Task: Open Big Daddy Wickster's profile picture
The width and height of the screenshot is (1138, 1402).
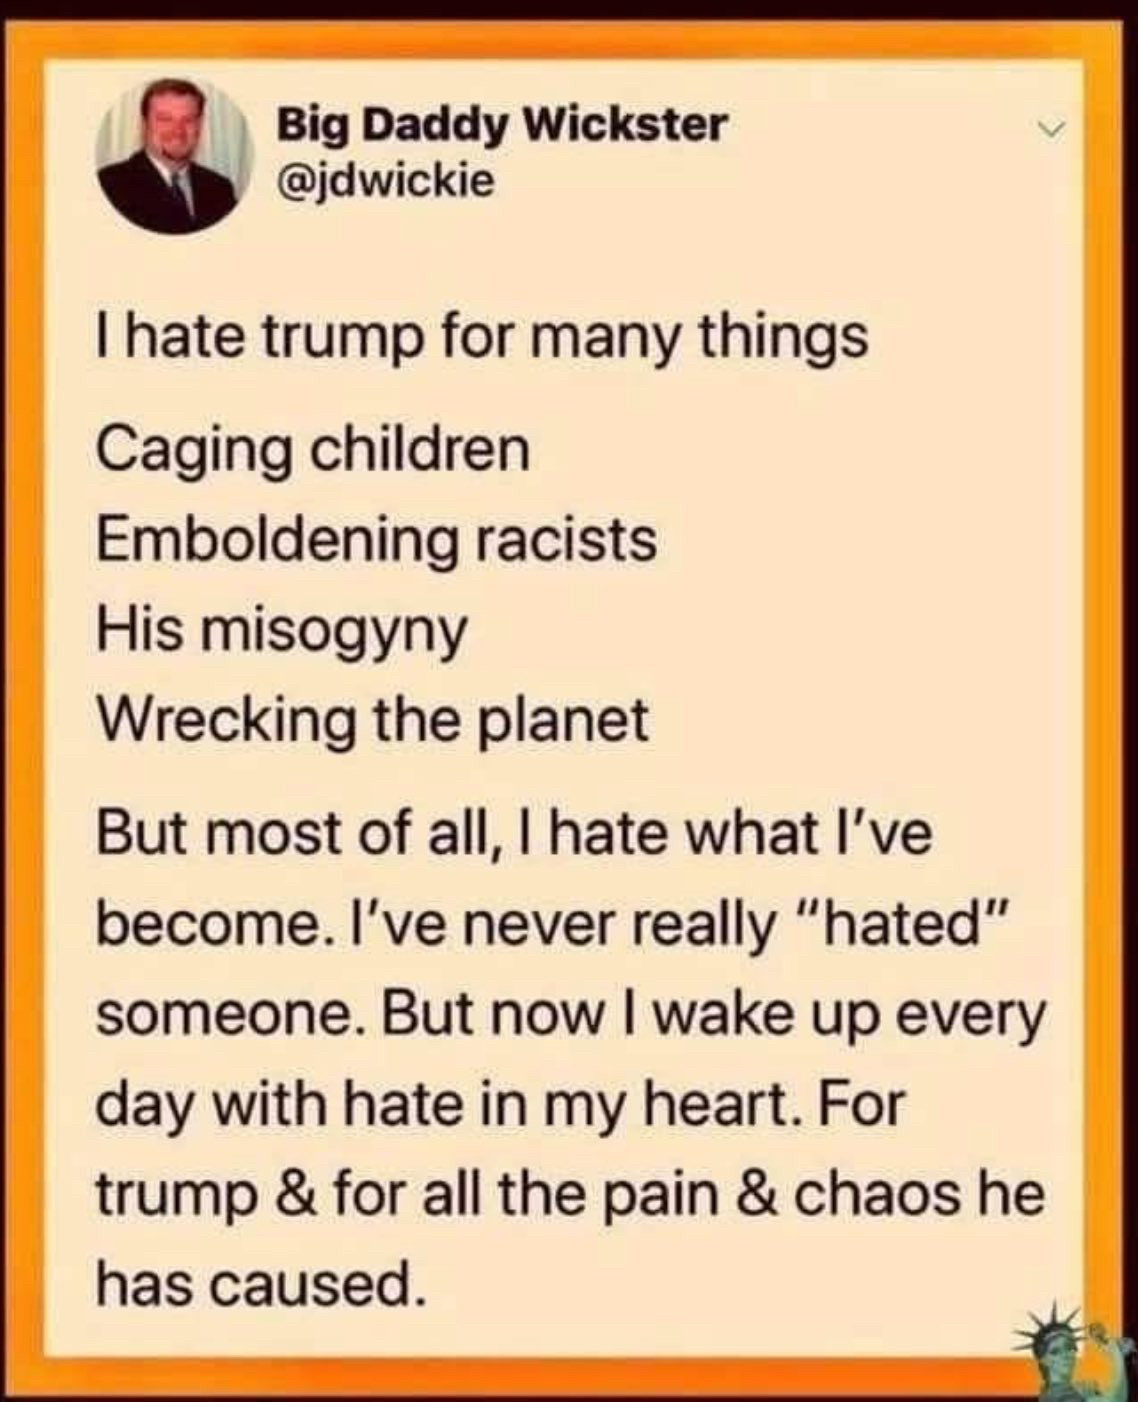Action: 174,156
